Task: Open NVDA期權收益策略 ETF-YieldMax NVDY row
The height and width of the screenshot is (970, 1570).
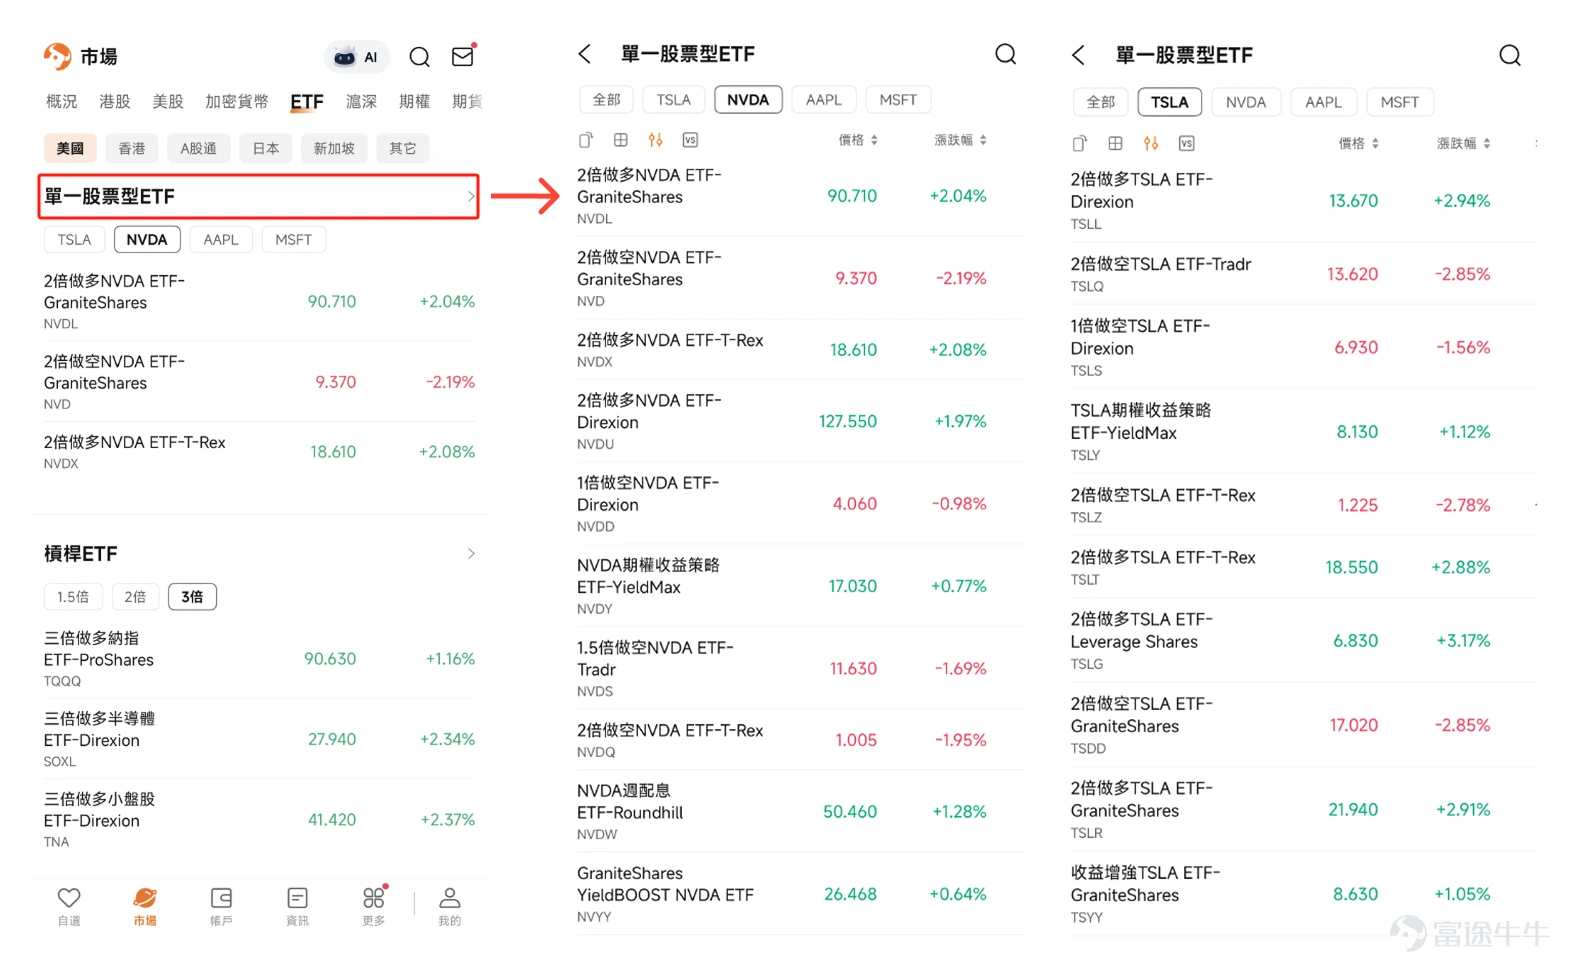Action: tap(800, 586)
